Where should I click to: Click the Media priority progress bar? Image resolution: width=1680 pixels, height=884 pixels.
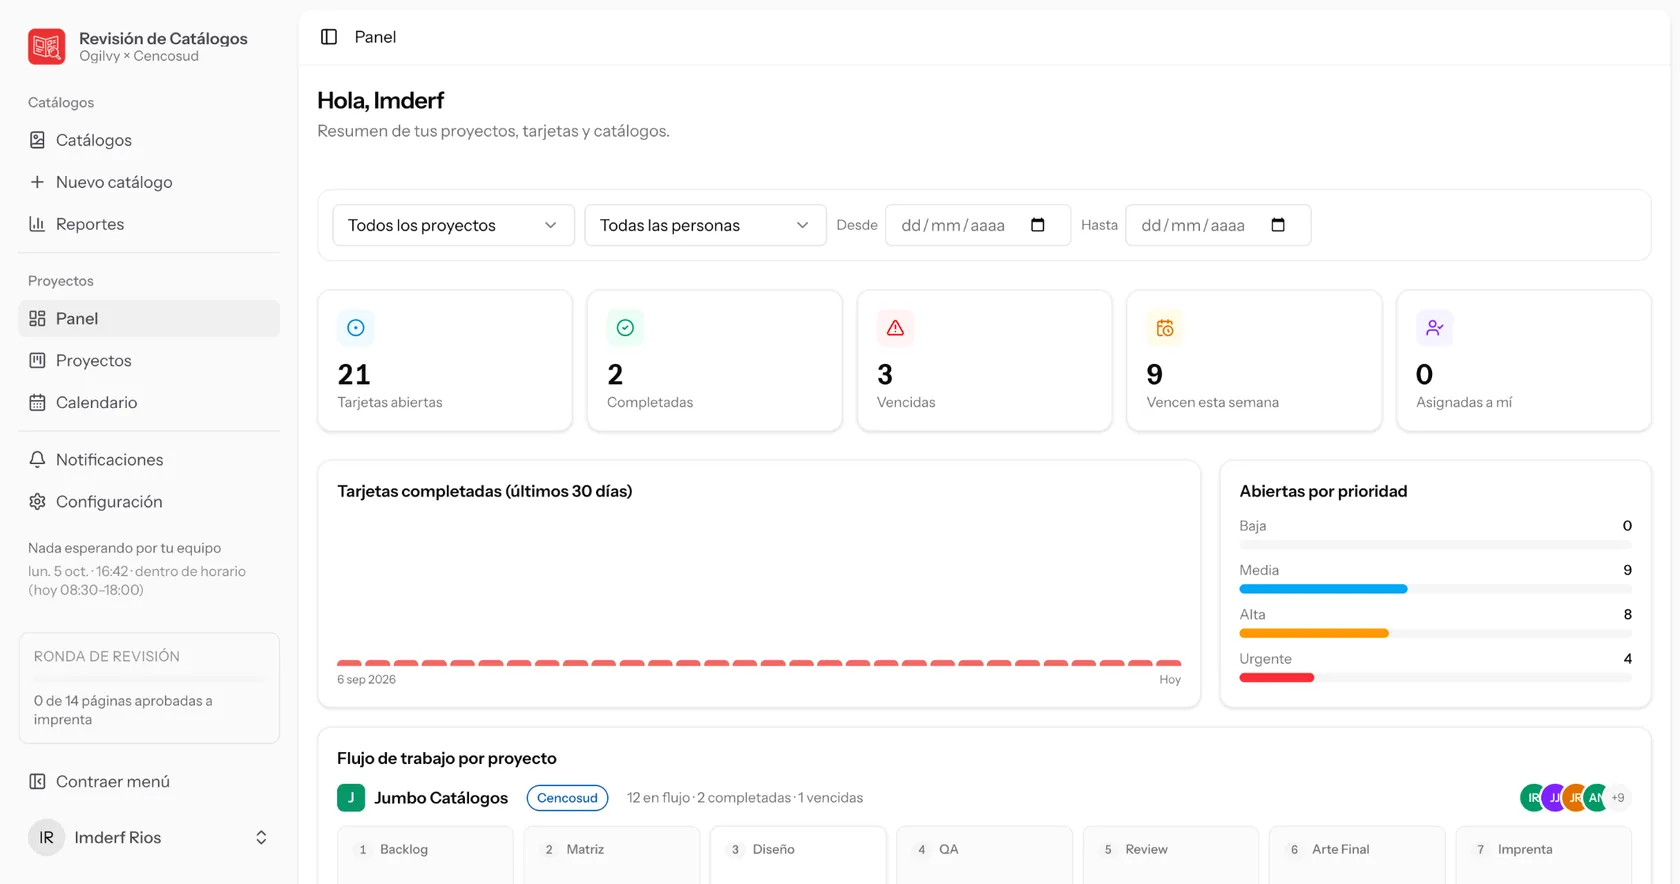pyautogui.click(x=1435, y=589)
